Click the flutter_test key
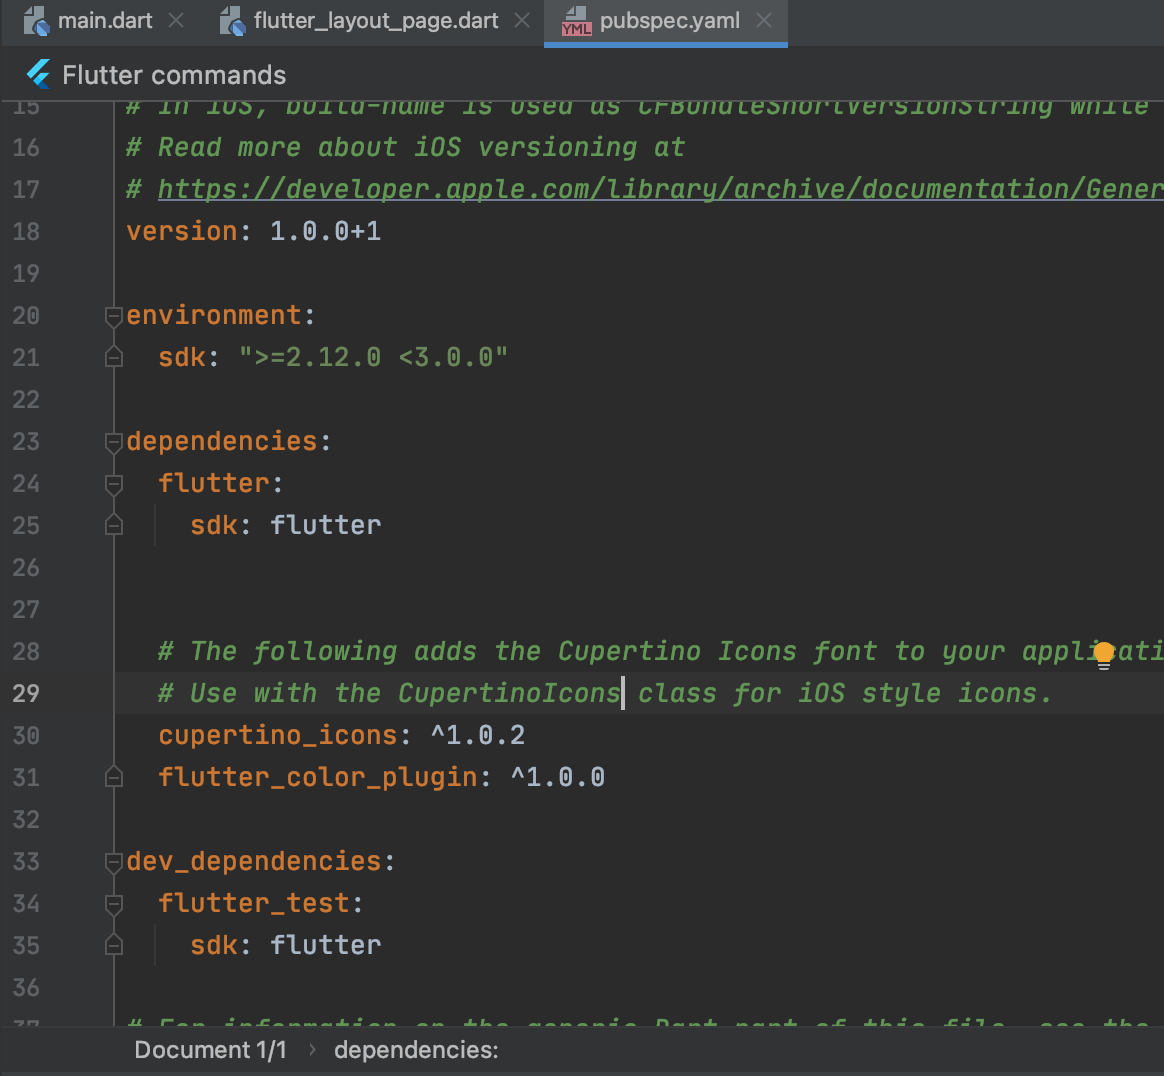 tap(254, 903)
